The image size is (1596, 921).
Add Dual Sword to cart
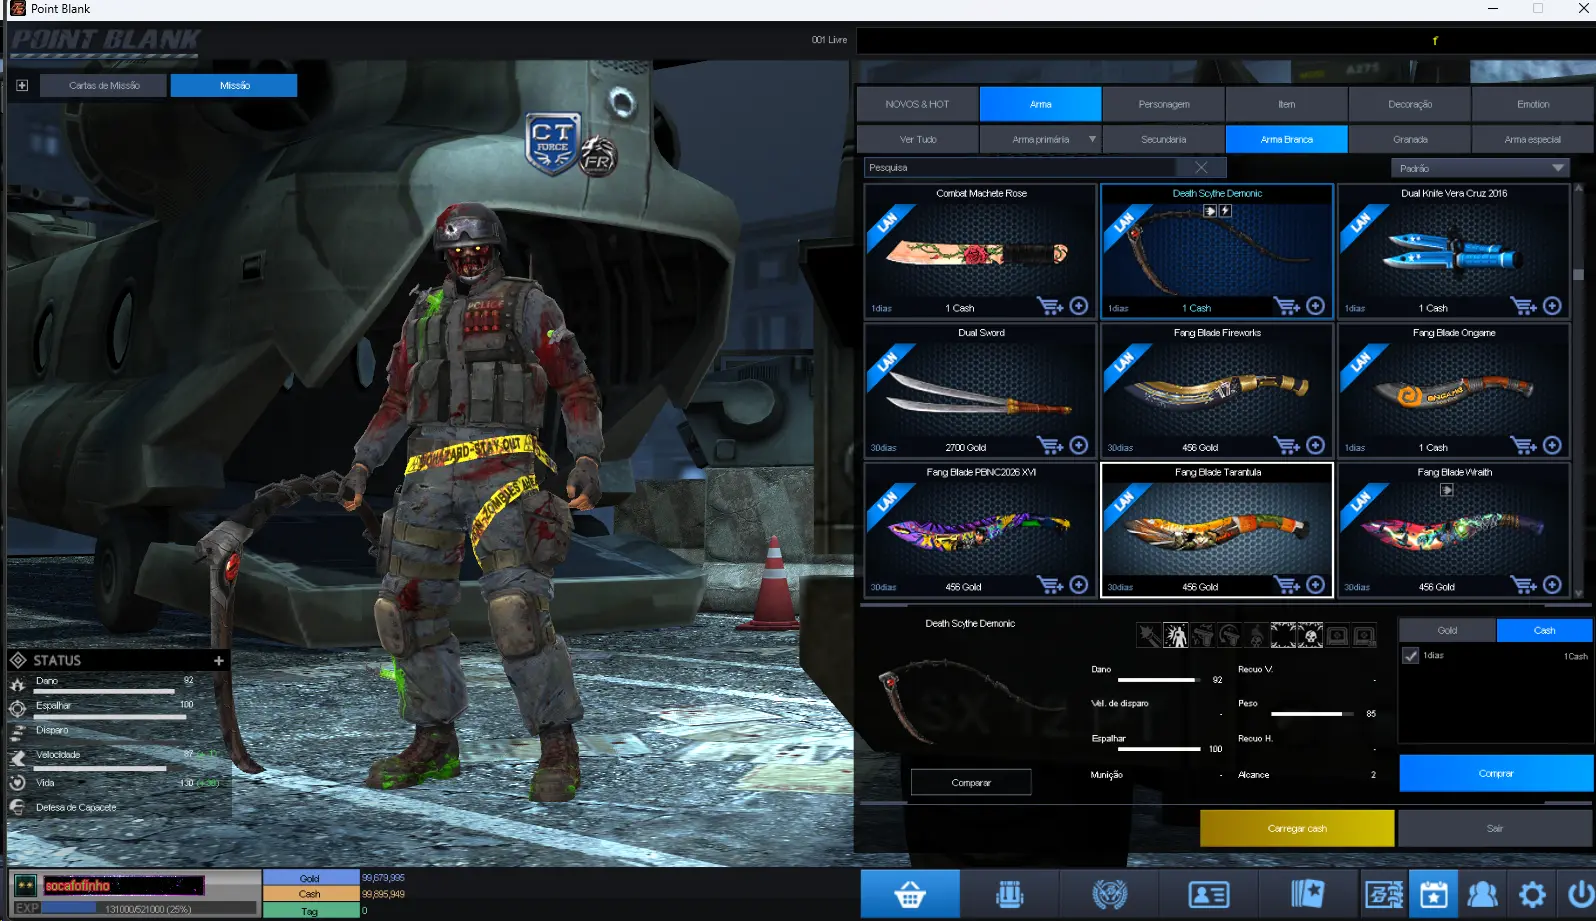point(1050,445)
